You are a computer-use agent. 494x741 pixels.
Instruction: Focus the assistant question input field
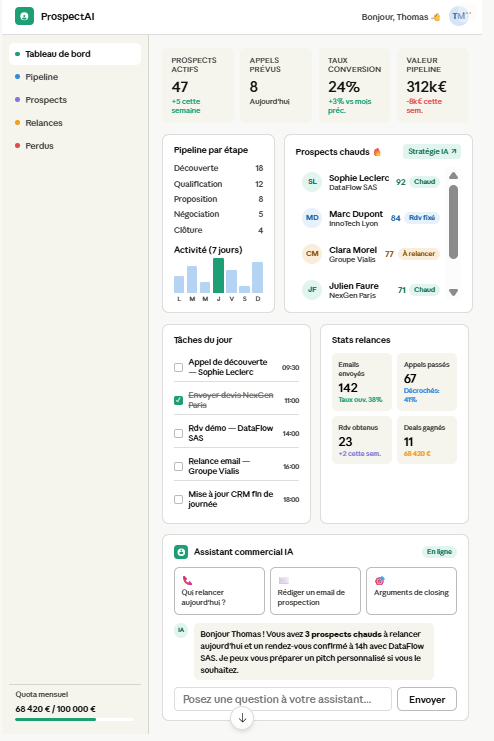(x=283, y=699)
